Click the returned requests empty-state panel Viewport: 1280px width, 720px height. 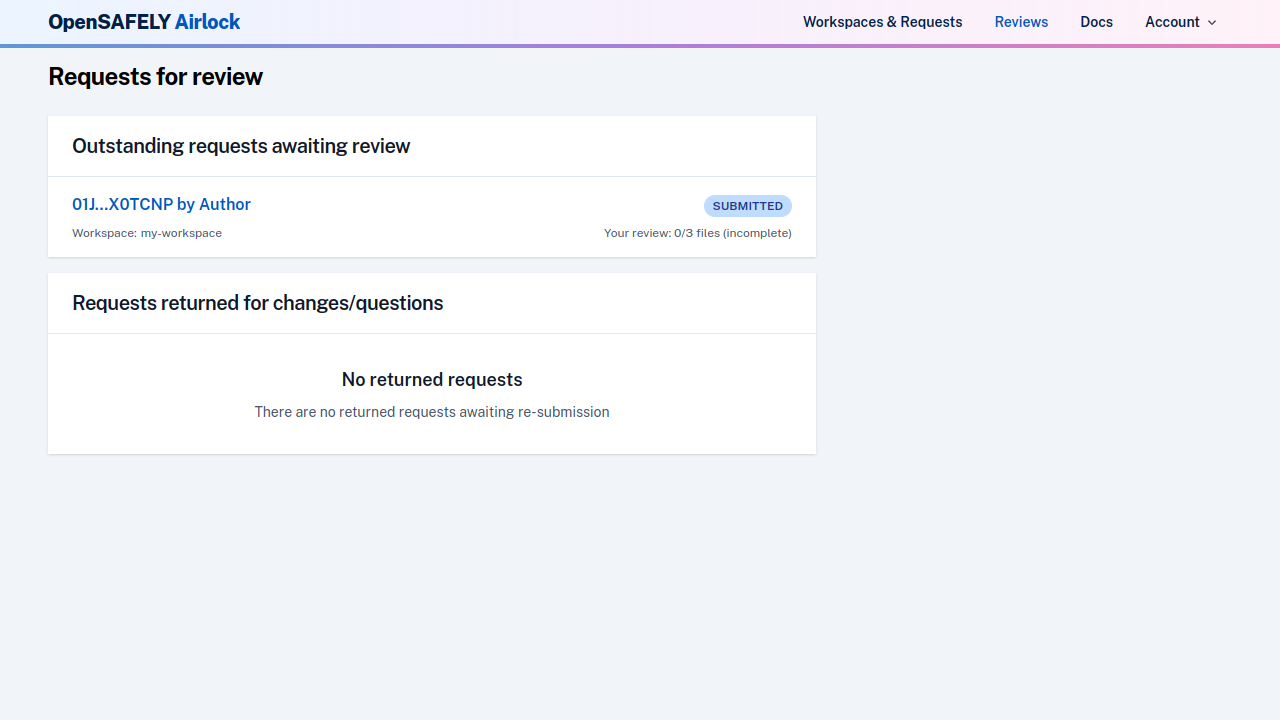click(x=431, y=394)
